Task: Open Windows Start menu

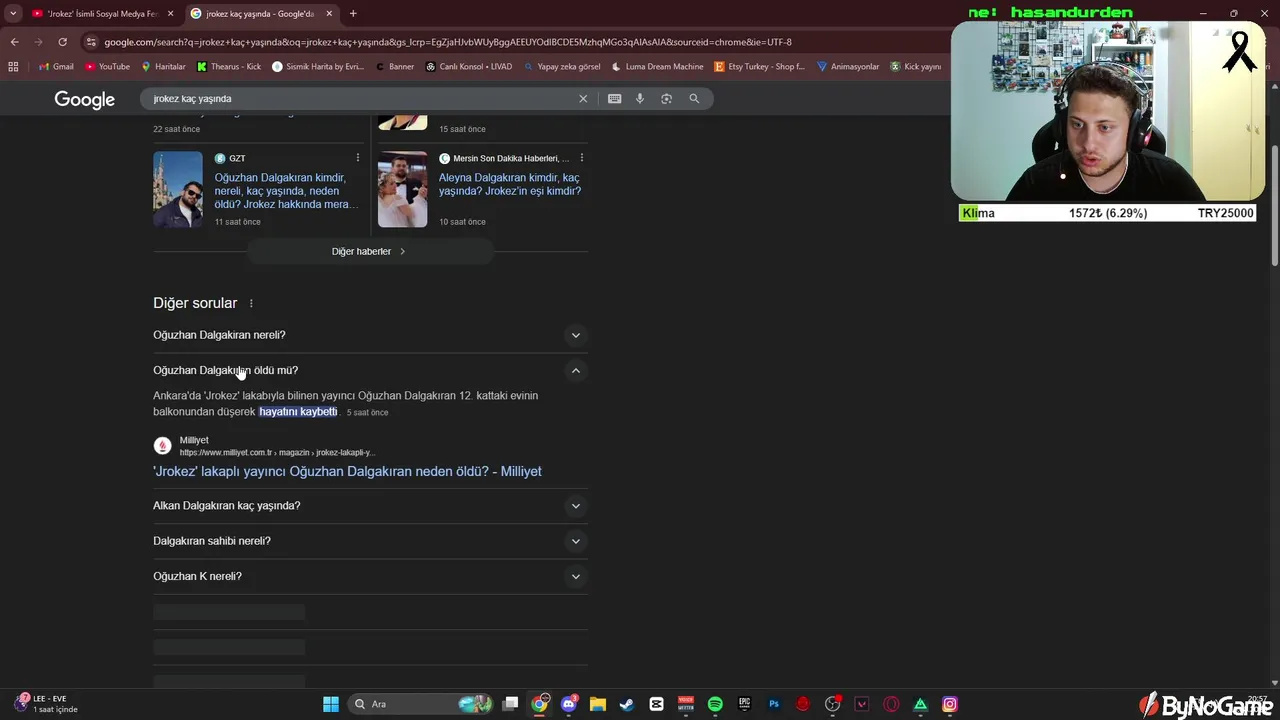Action: click(x=331, y=704)
